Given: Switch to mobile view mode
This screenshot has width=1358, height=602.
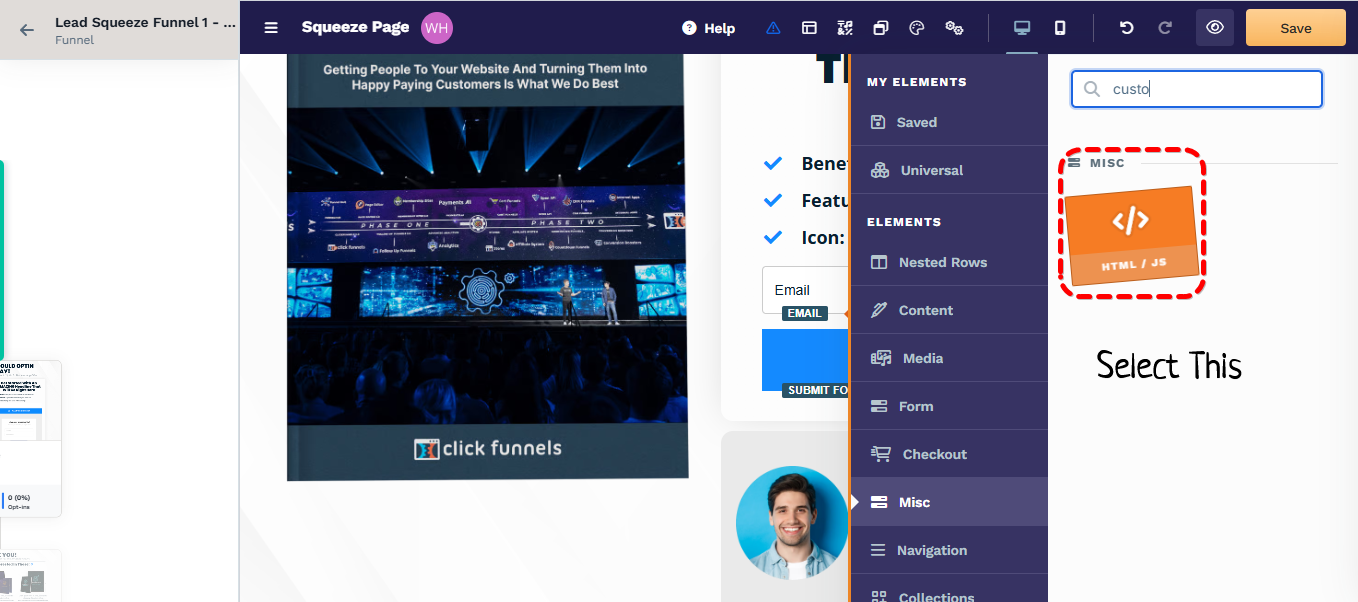Looking at the screenshot, I should pos(1060,28).
